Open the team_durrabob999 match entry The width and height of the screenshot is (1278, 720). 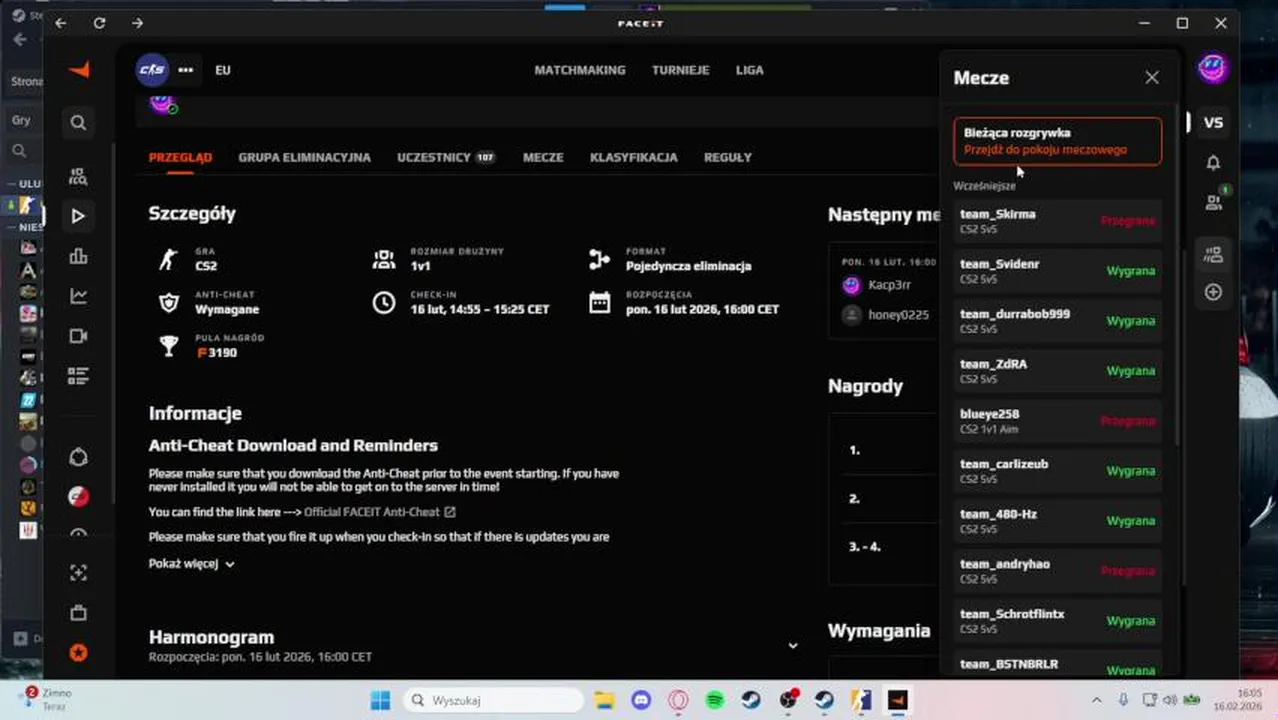(x=1057, y=321)
